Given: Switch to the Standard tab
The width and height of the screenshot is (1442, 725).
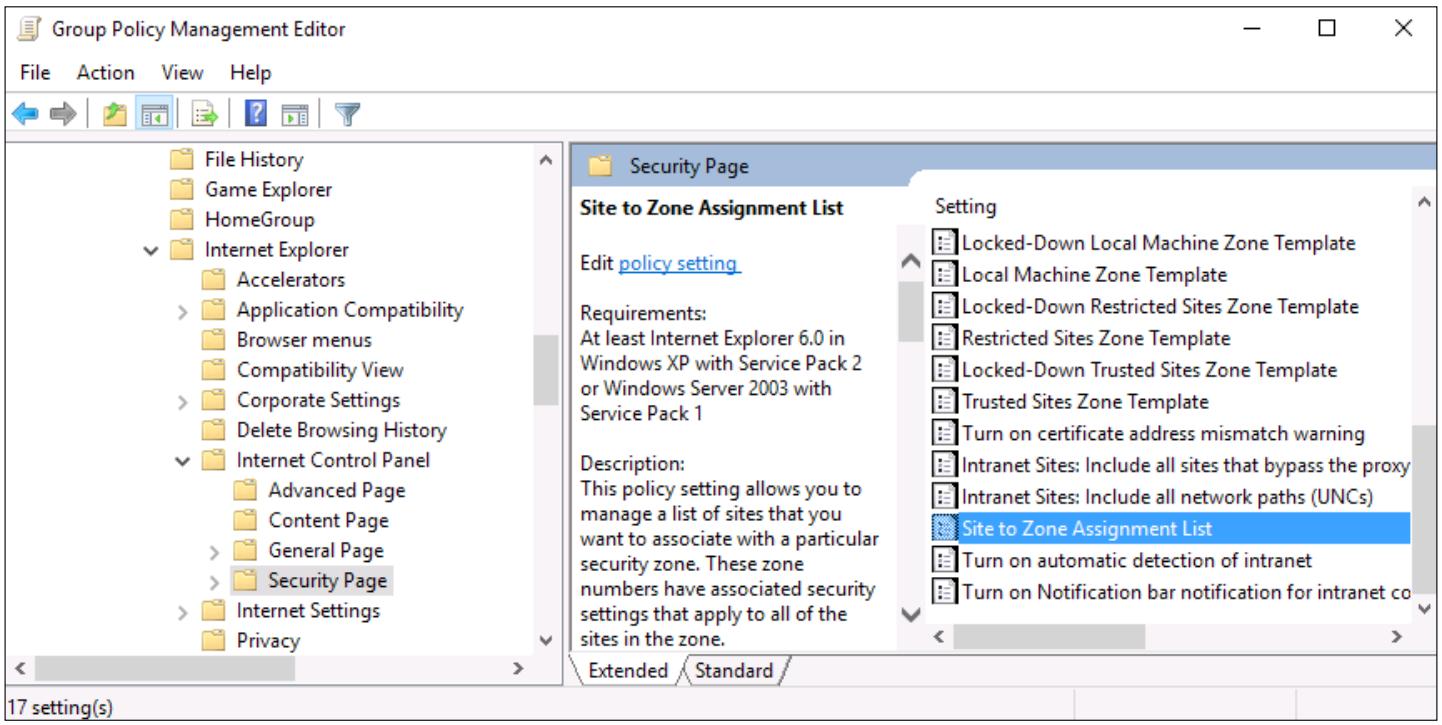Looking at the screenshot, I should 734,670.
